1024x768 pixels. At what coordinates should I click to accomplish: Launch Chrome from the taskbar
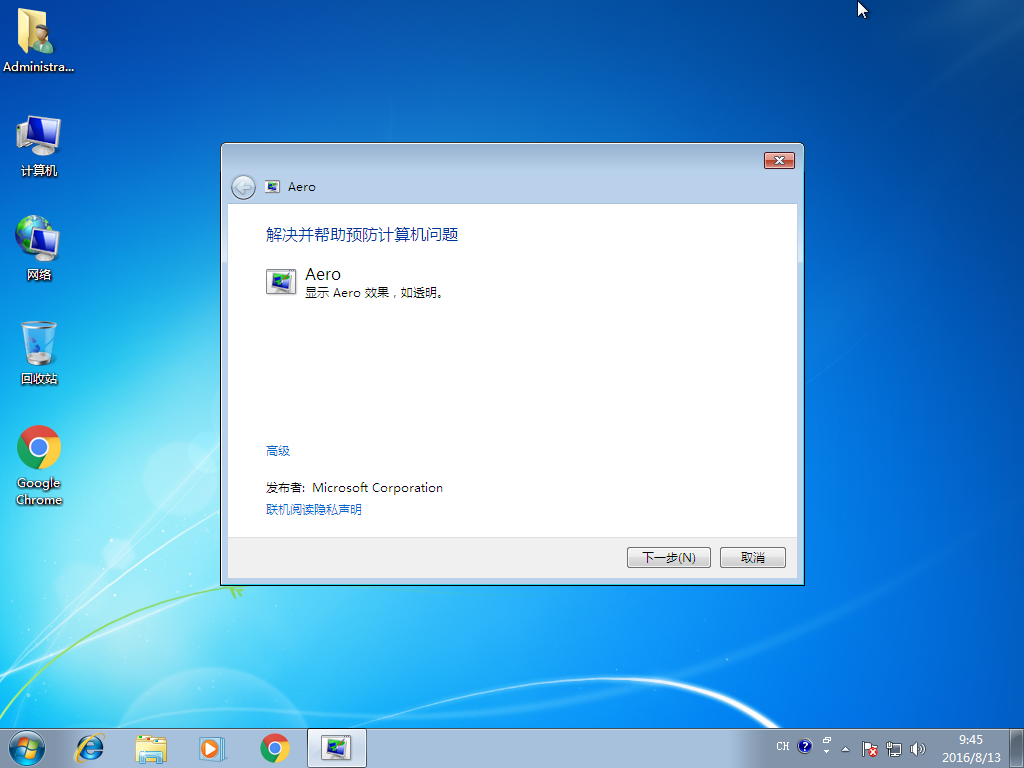point(275,748)
